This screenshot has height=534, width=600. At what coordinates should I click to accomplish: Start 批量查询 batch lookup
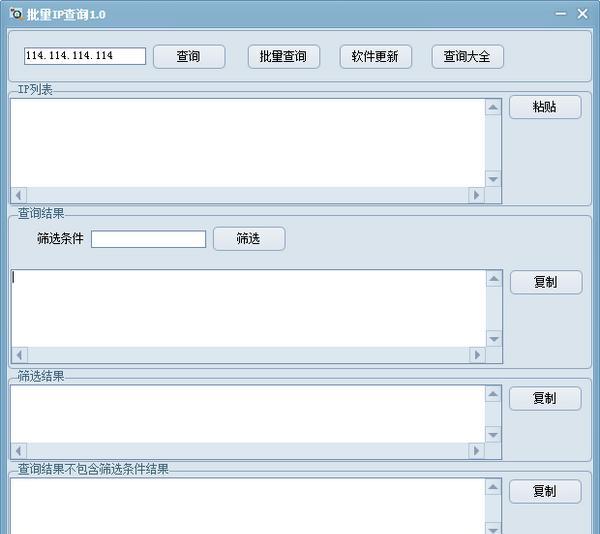tap(284, 57)
